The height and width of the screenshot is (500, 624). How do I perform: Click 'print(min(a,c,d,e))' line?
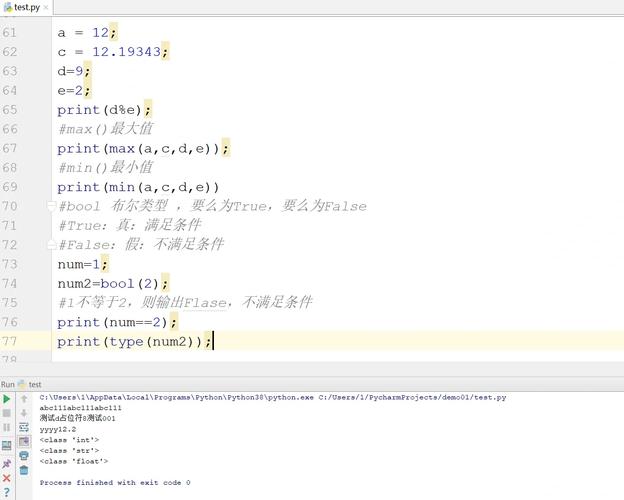pos(138,187)
